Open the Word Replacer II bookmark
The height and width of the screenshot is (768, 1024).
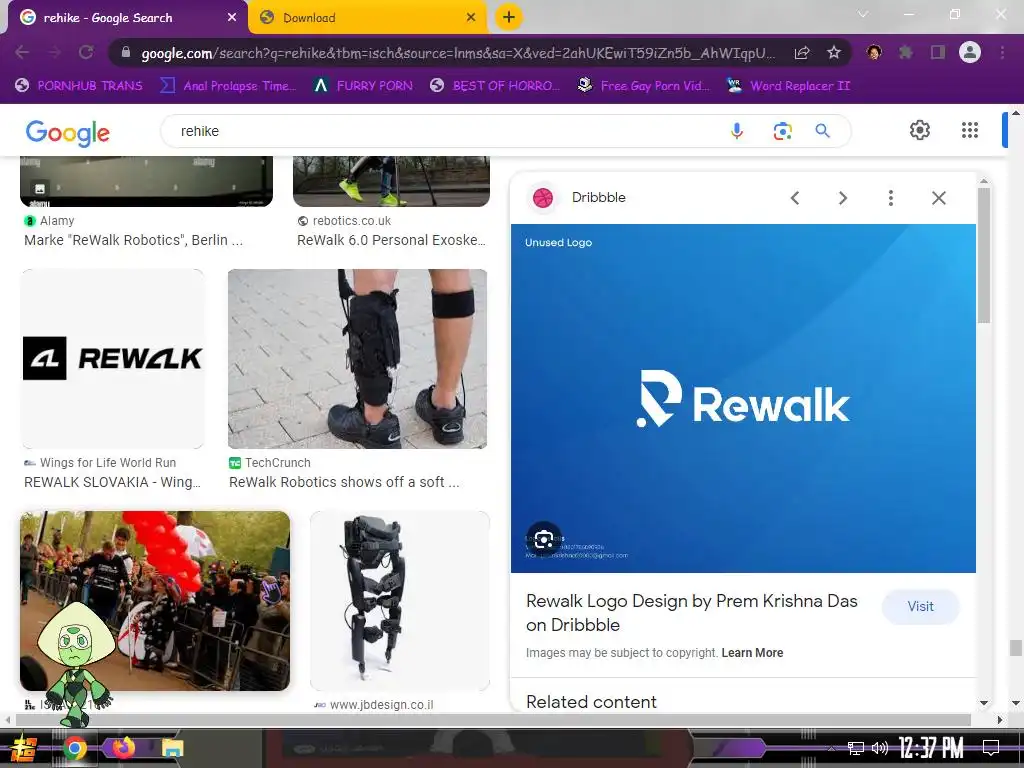click(788, 86)
